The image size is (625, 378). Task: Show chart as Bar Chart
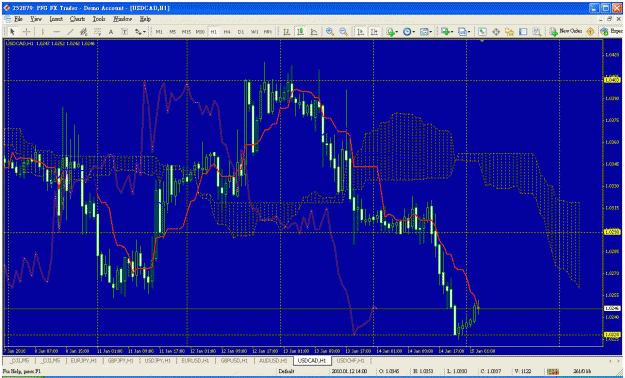[x=286, y=32]
